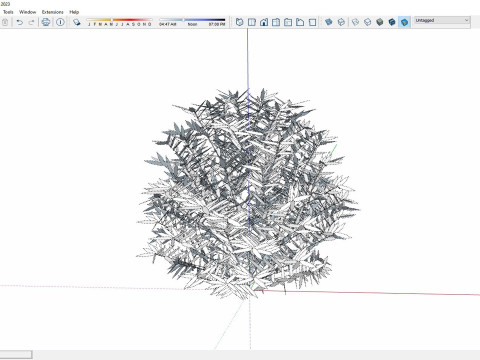Enable Back Edges style
The width and height of the screenshot is (480, 360).
(341, 22)
